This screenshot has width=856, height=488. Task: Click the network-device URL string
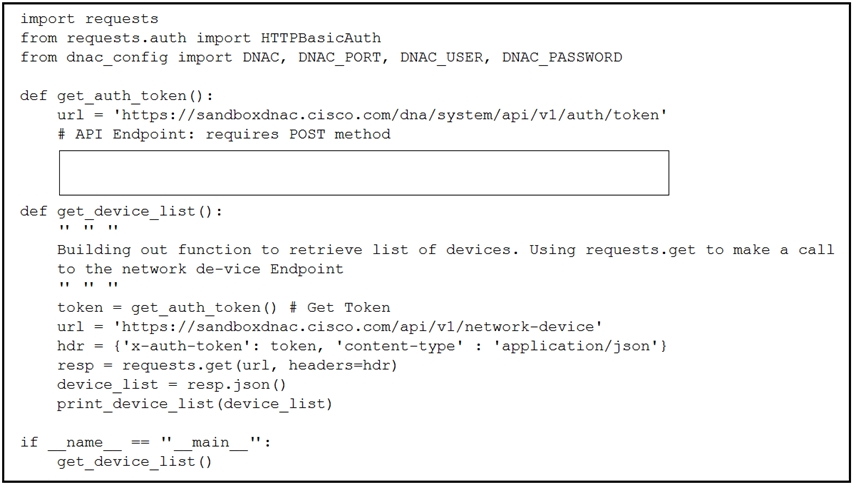(358, 327)
